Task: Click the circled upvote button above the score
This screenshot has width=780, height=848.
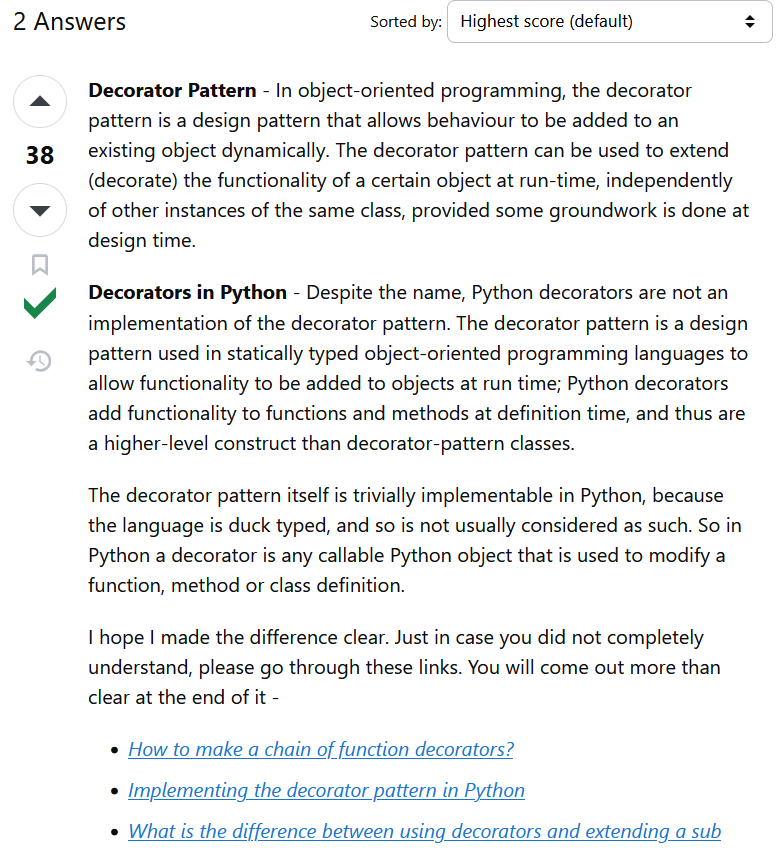Action: pos(39,101)
